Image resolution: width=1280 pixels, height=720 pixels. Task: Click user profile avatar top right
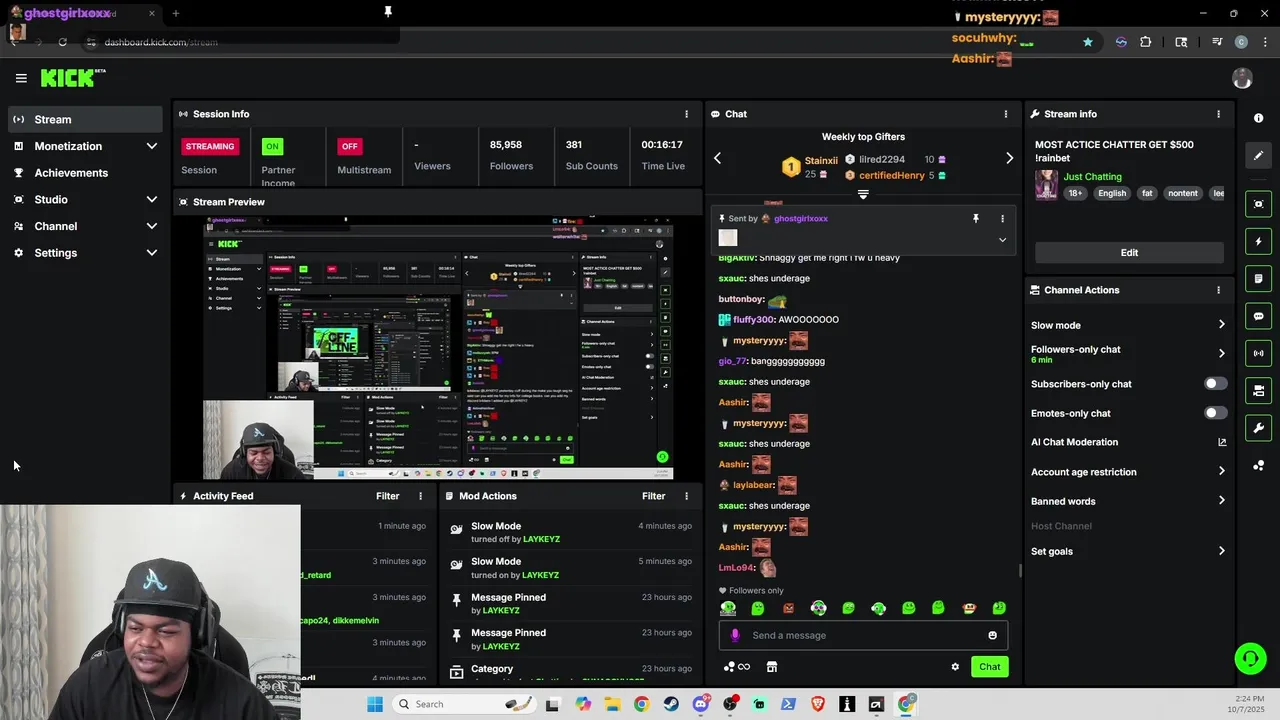(x=1242, y=78)
